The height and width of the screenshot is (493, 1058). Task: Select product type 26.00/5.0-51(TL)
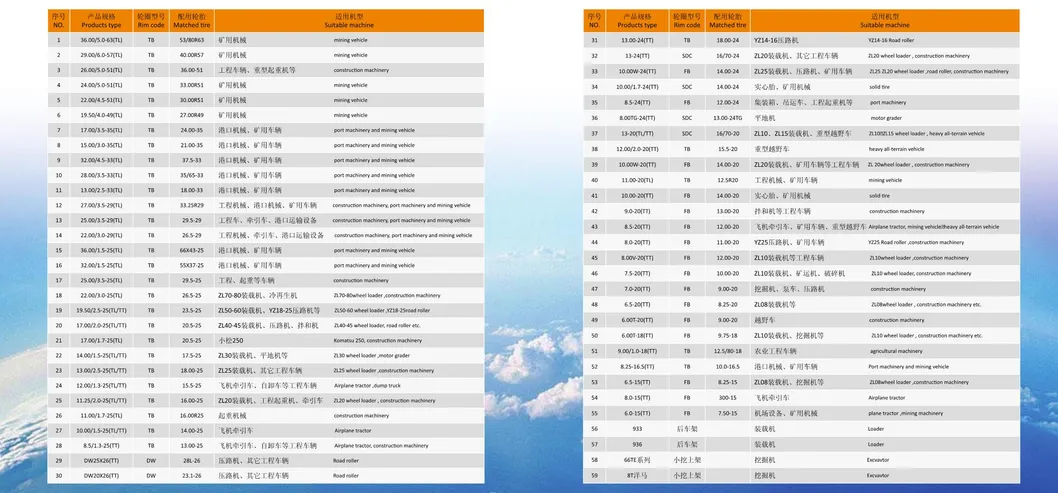(101, 70)
